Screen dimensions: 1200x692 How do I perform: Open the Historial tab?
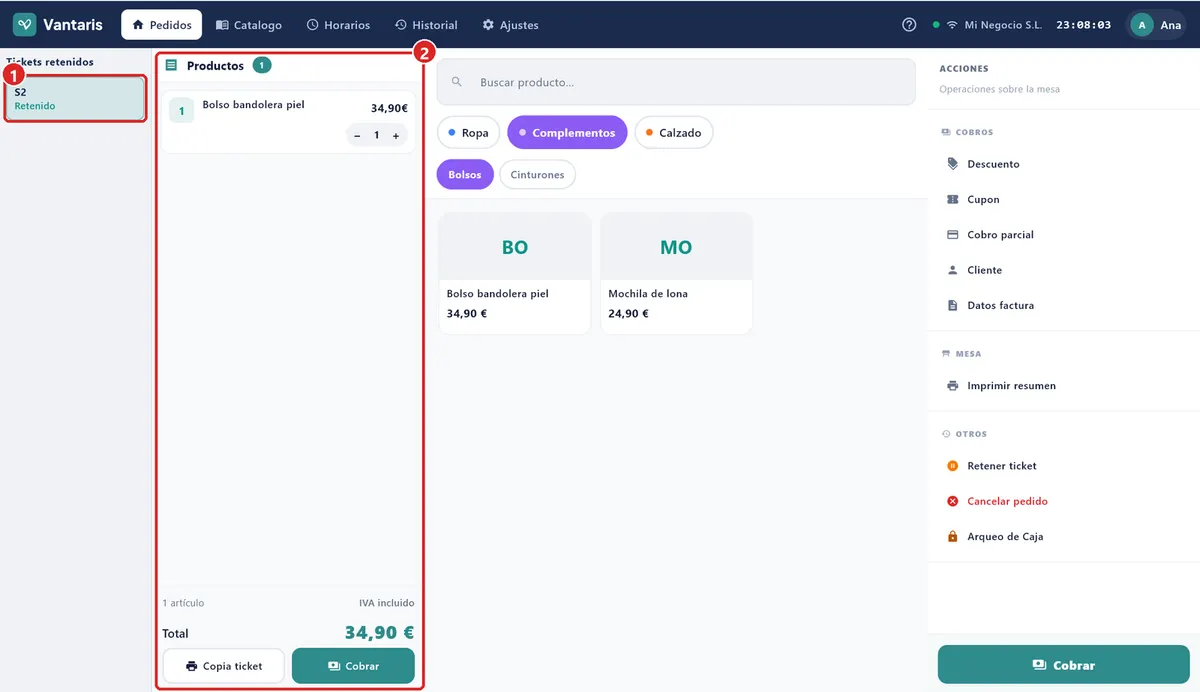(426, 25)
